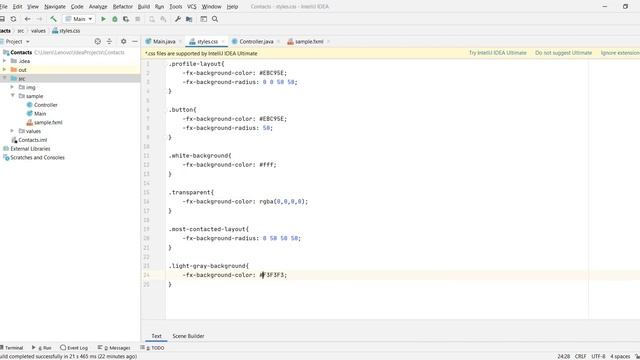Open the Run menu

tap(159, 7)
